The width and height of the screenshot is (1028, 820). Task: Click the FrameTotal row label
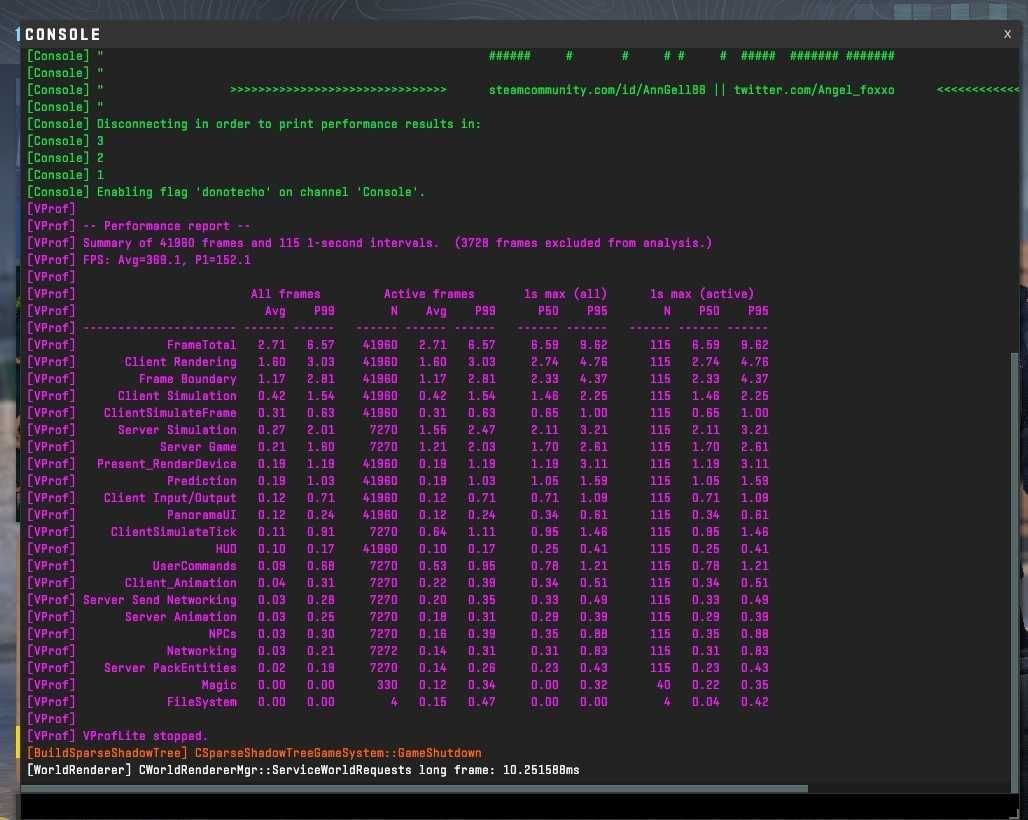point(201,345)
